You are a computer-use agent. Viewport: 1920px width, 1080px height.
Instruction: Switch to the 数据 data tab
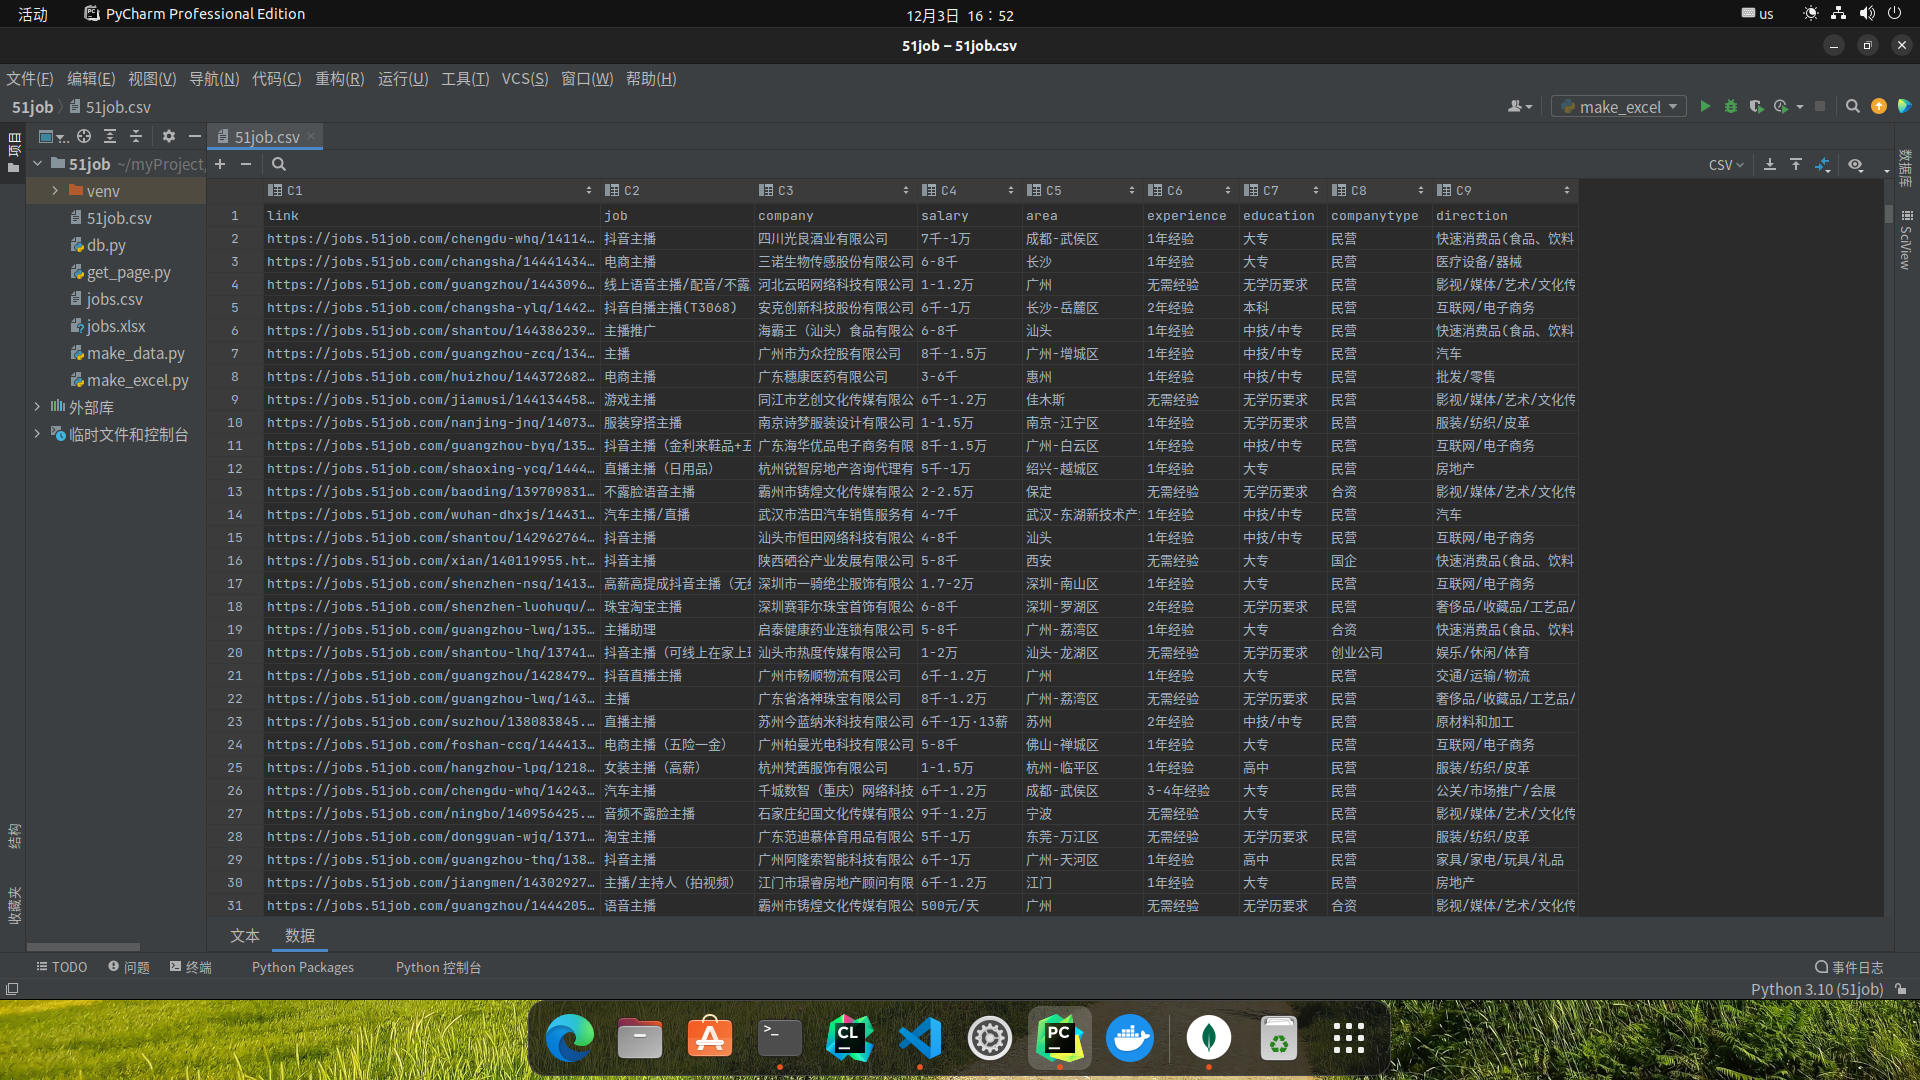coord(300,935)
